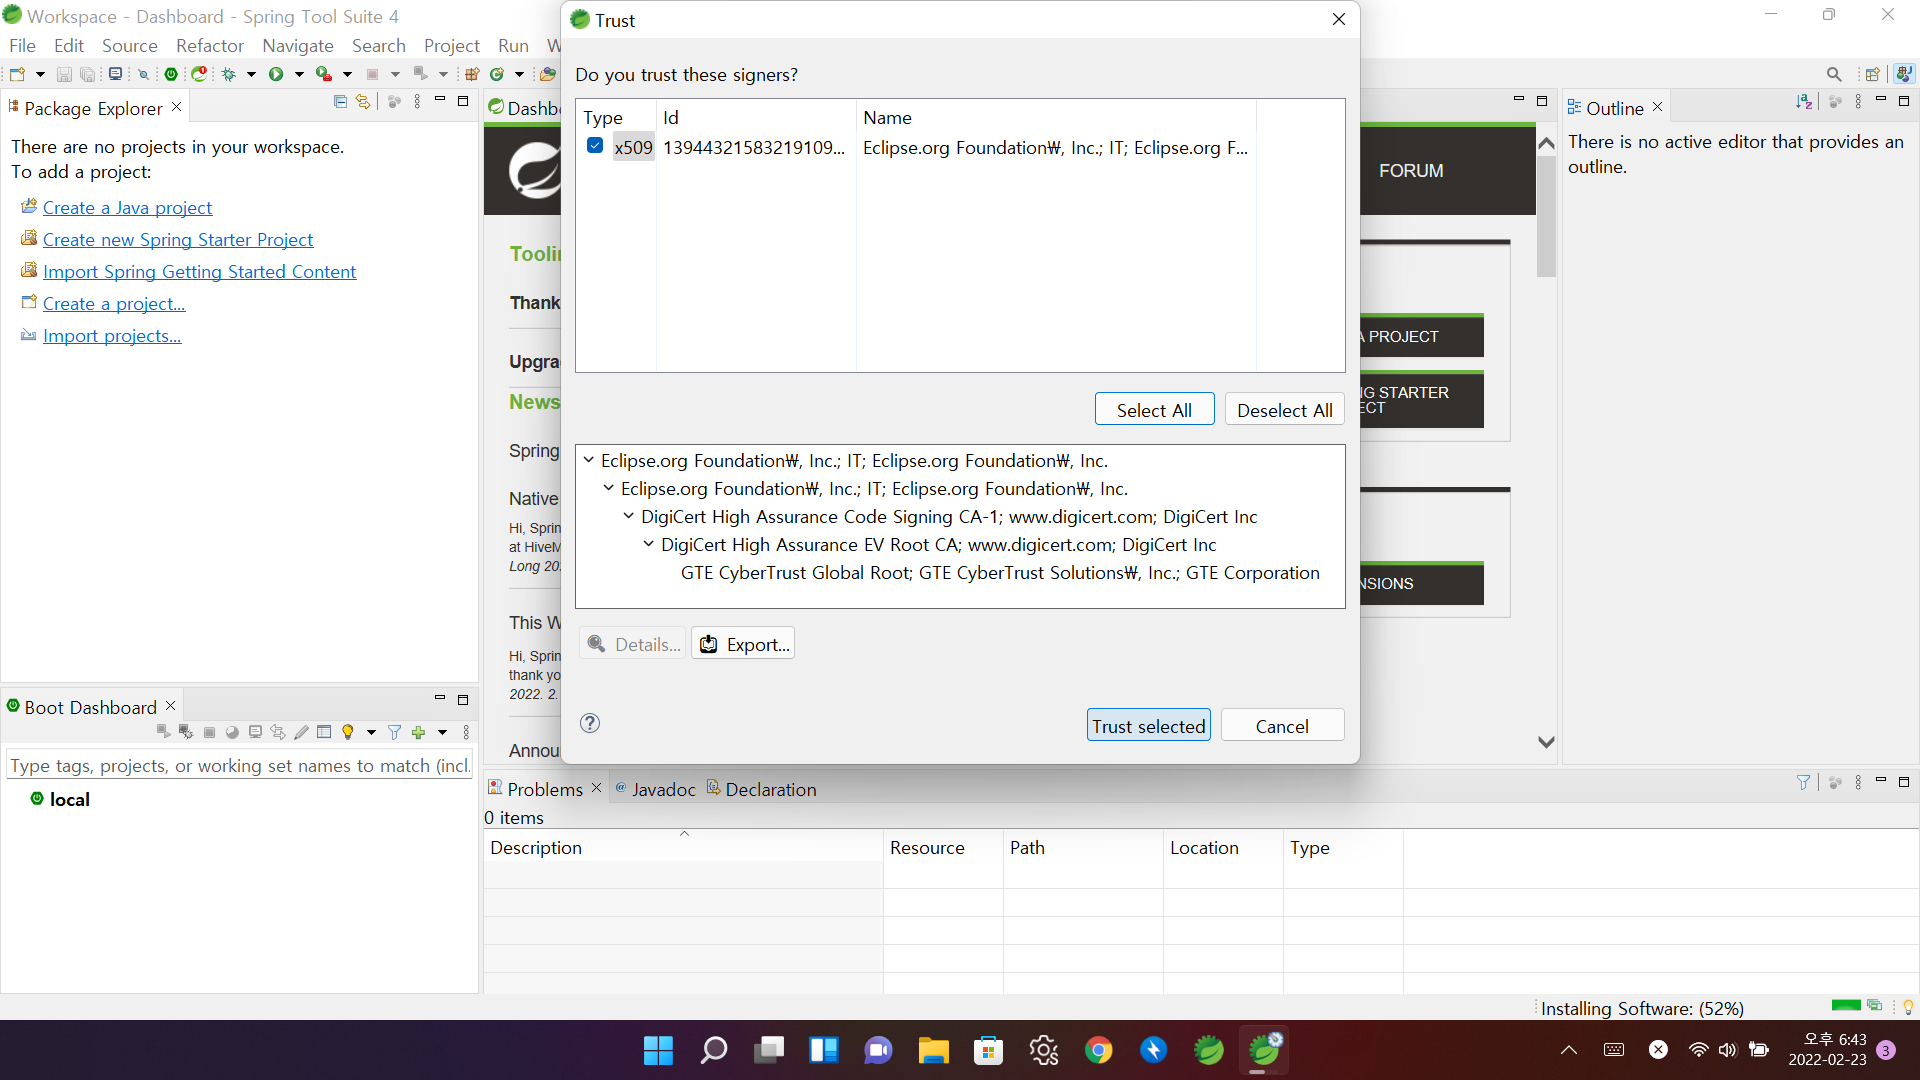Image resolution: width=1920 pixels, height=1080 pixels.
Task: Click the Trust selected button
Action: pos(1148,726)
